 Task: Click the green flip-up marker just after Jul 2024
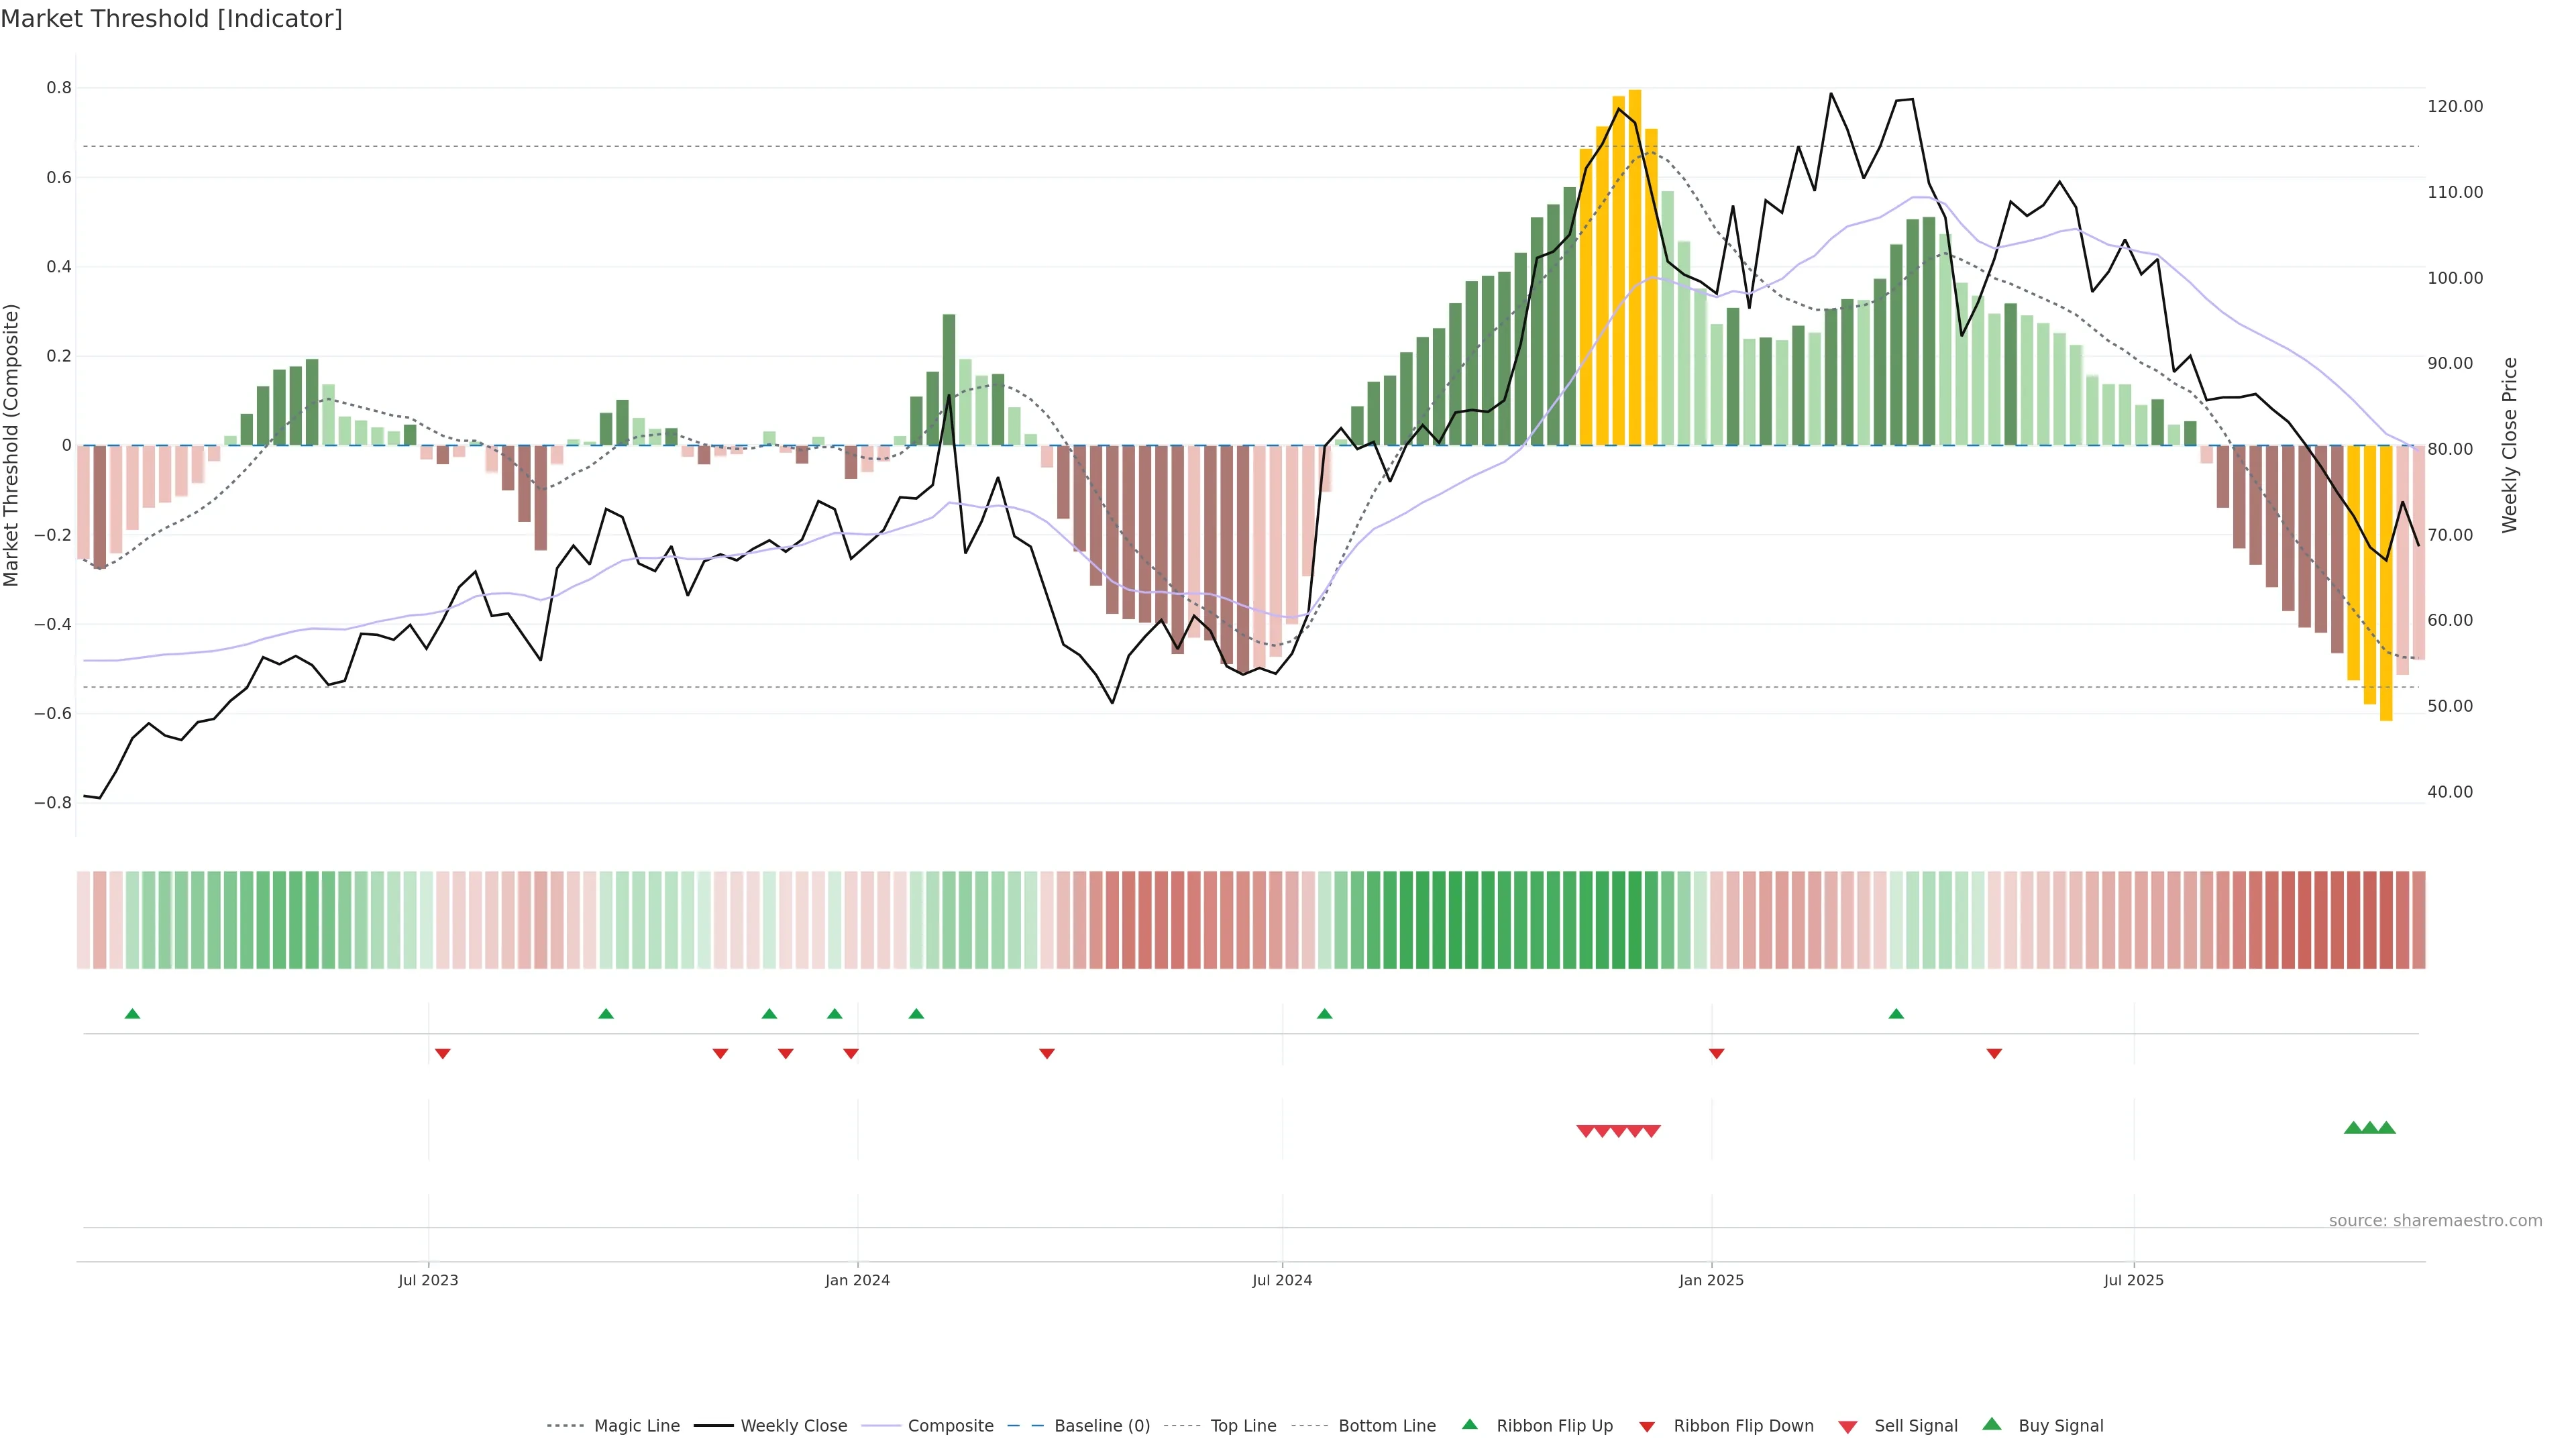click(x=1325, y=1014)
